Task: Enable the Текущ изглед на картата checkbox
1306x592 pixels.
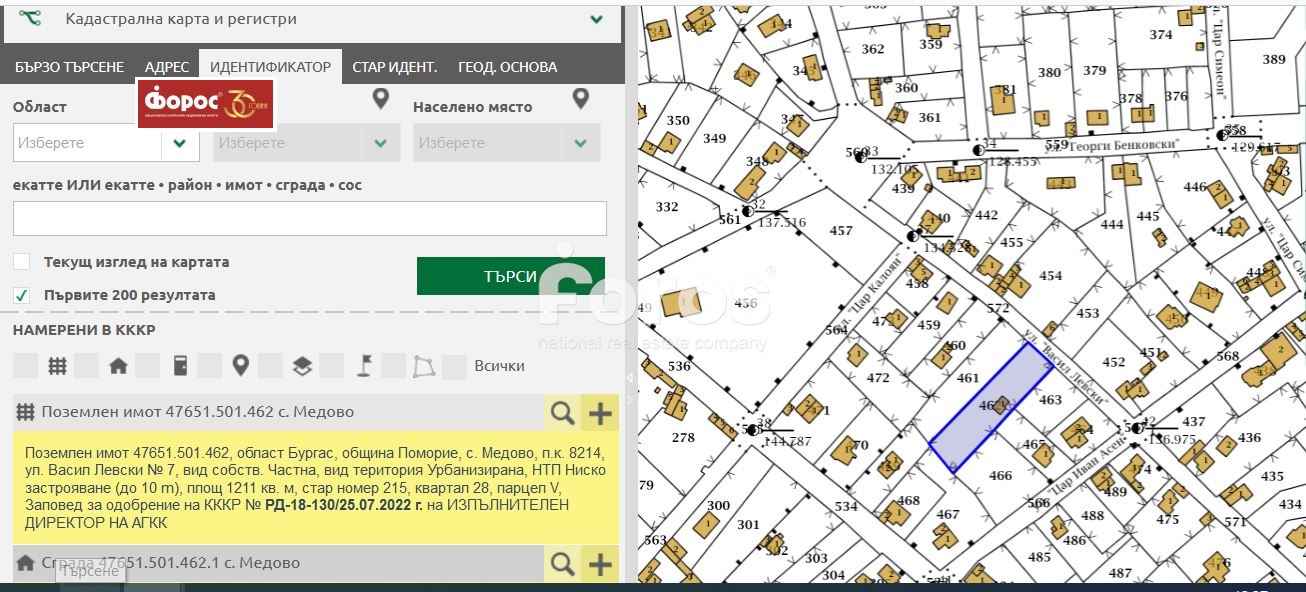Action: point(21,262)
